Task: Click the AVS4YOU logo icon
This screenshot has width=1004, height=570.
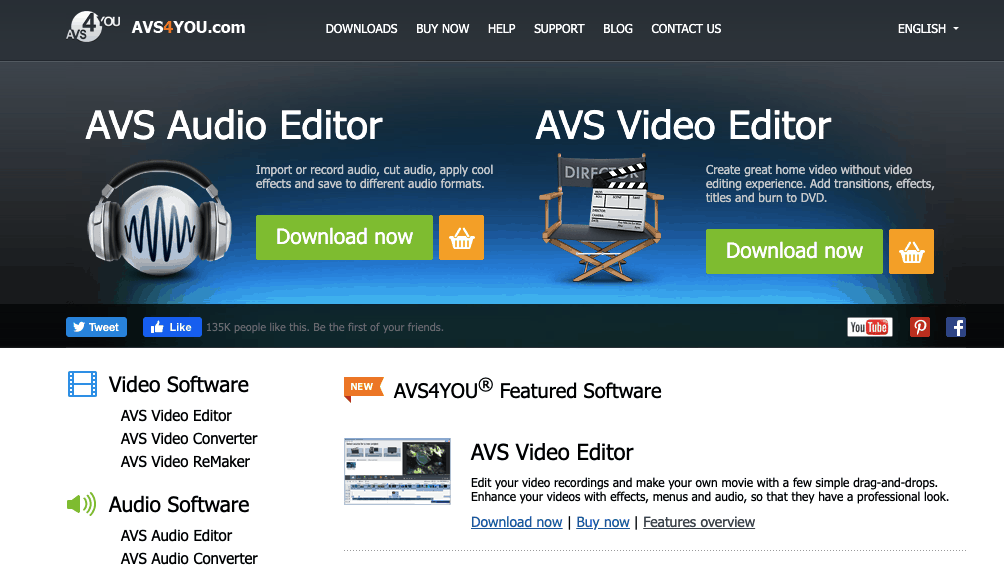Action: pos(93,27)
